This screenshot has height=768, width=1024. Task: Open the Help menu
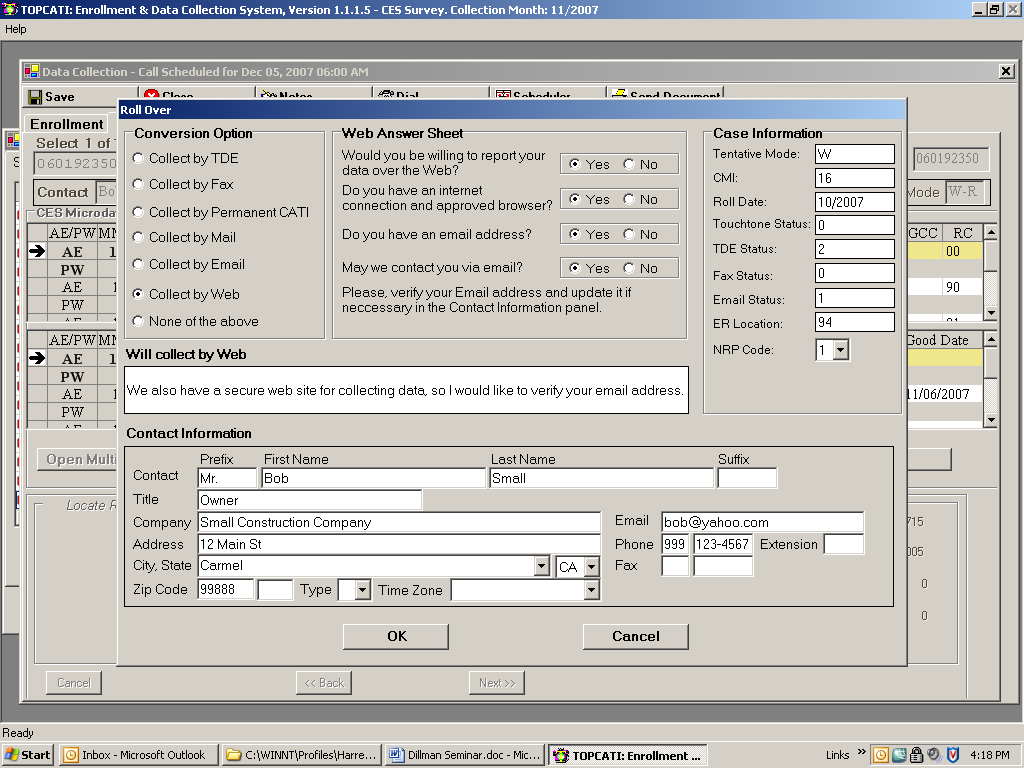pyautogui.click(x=15, y=29)
